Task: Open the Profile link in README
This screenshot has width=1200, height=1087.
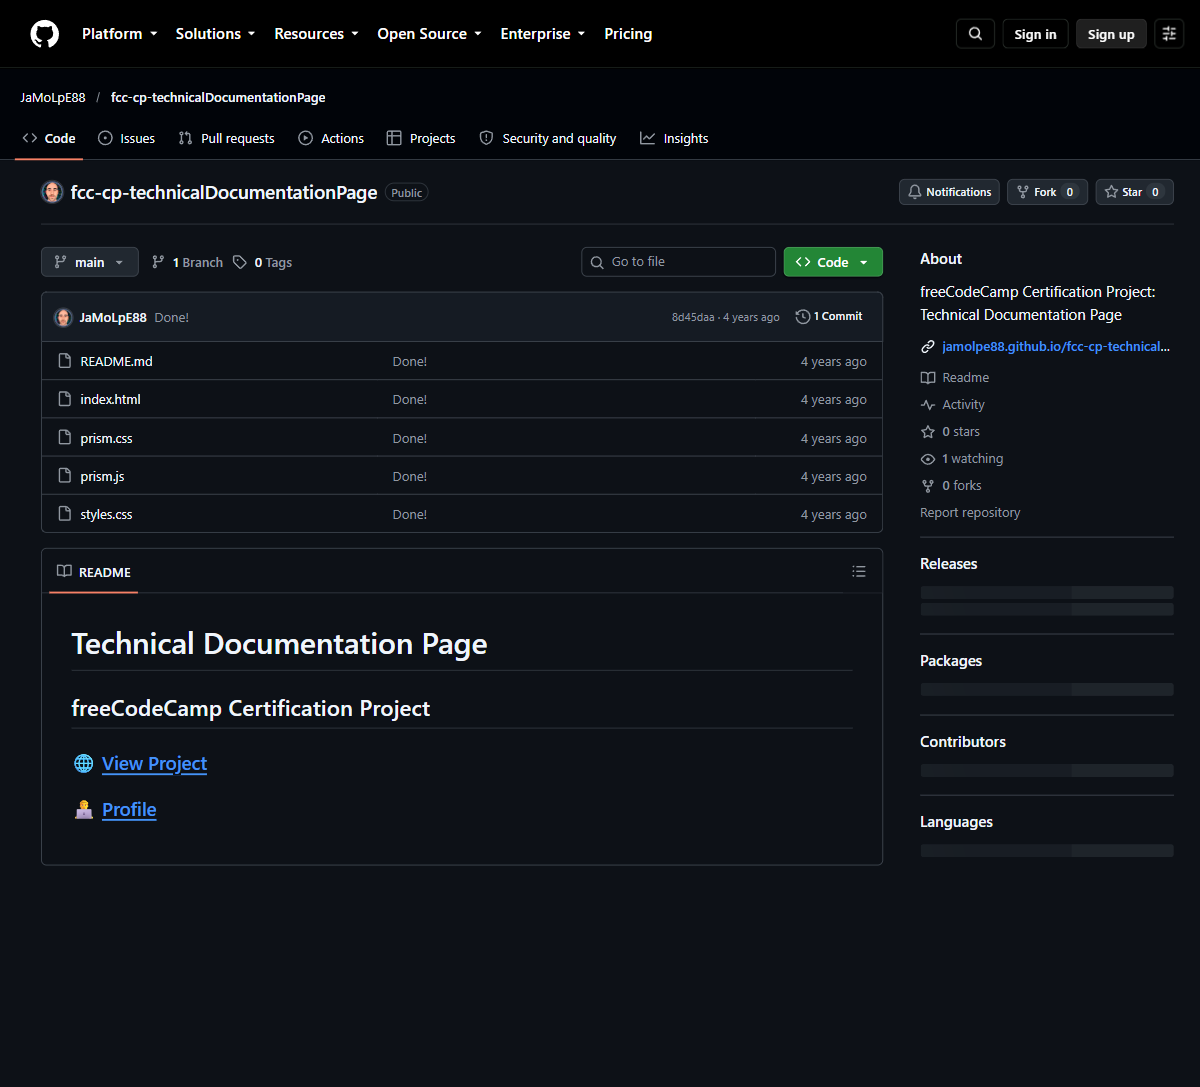Action: tap(129, 810)
